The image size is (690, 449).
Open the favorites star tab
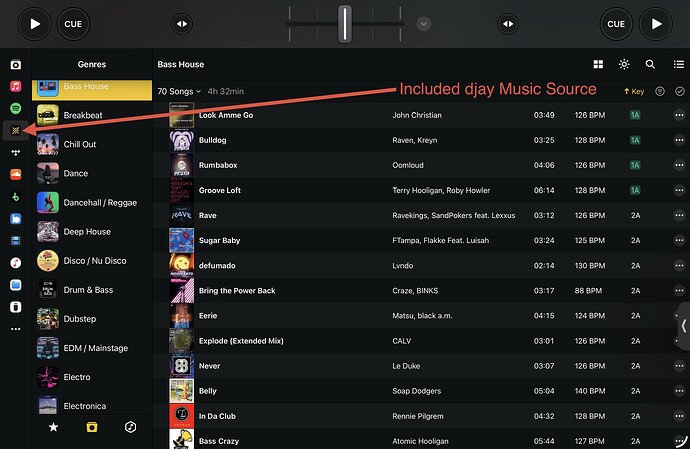tap(53, 427)
